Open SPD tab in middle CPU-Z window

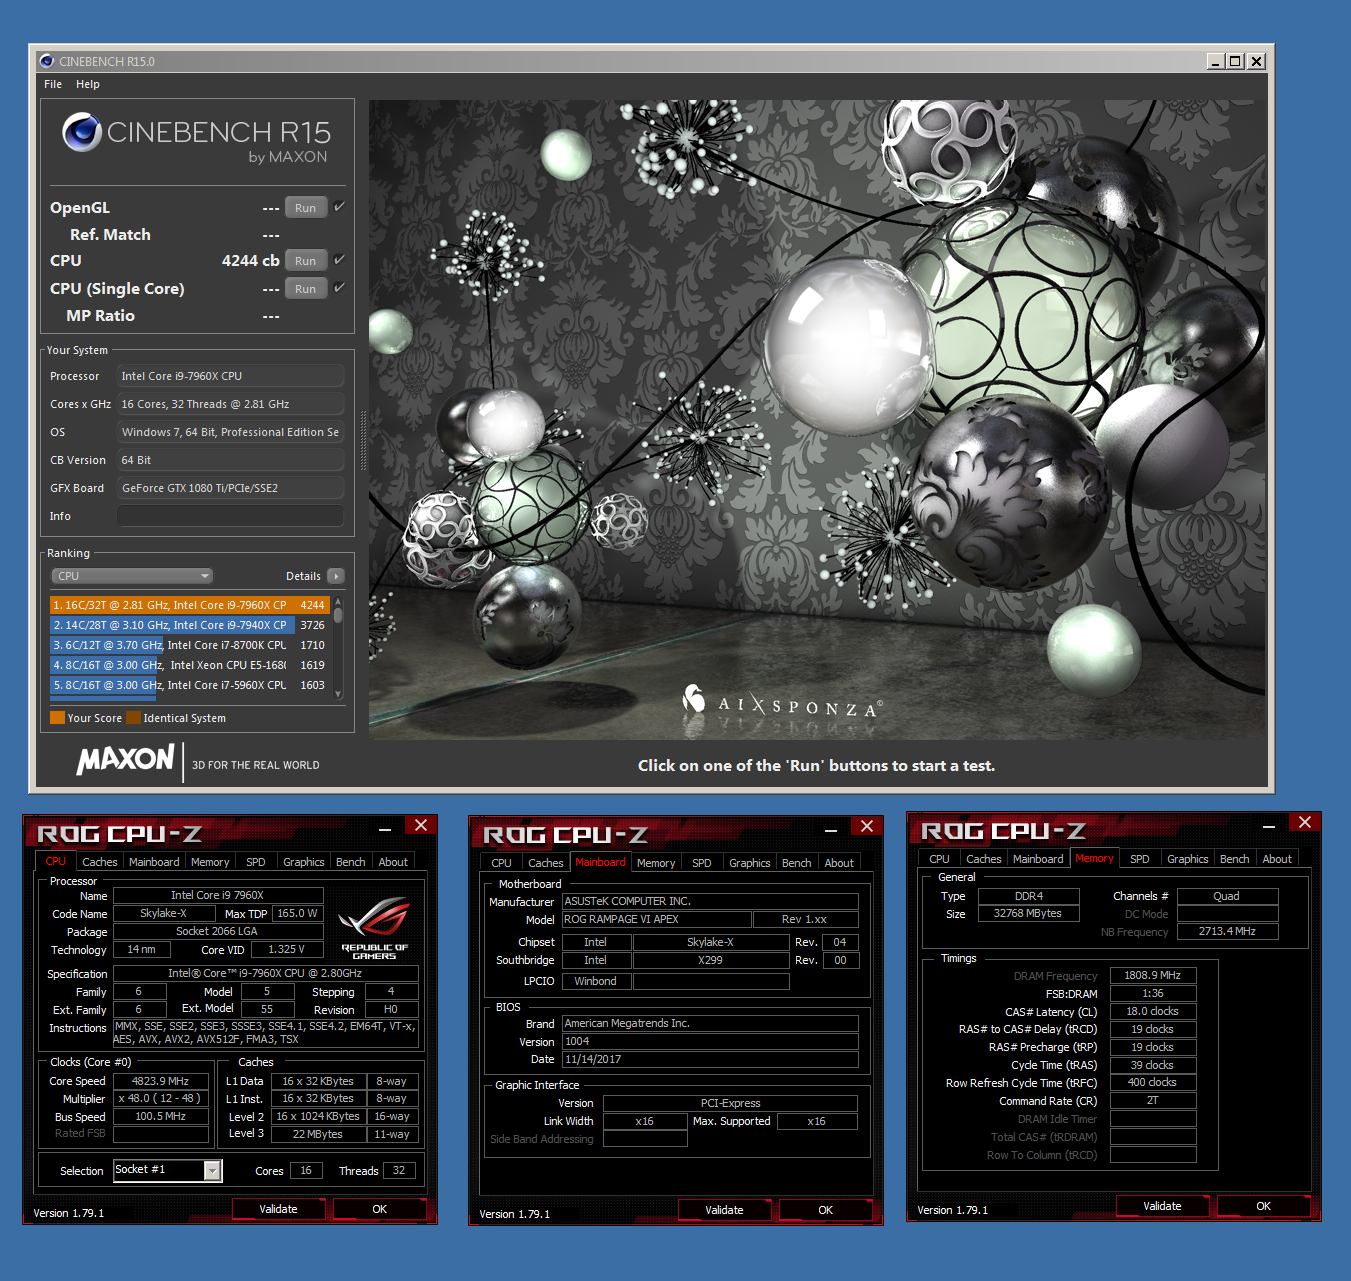pos(702,863)
